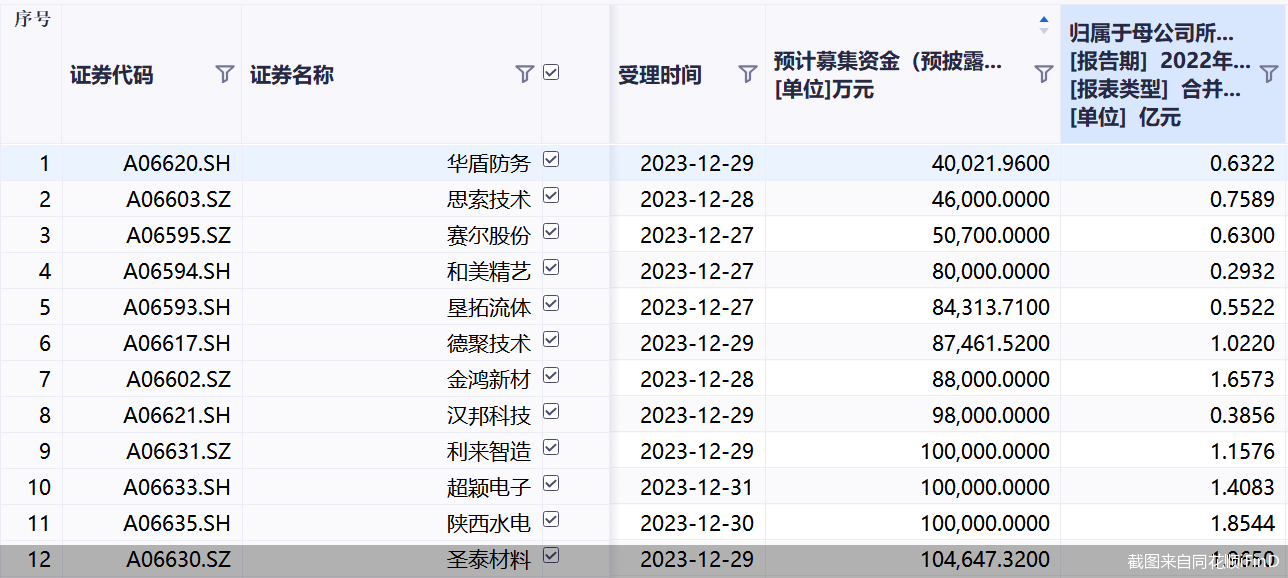Image resolution: width=1288 pixels, height=578 pixels.
Task: Click stock code A06635.SH
Action: click(x=177, y=524)
